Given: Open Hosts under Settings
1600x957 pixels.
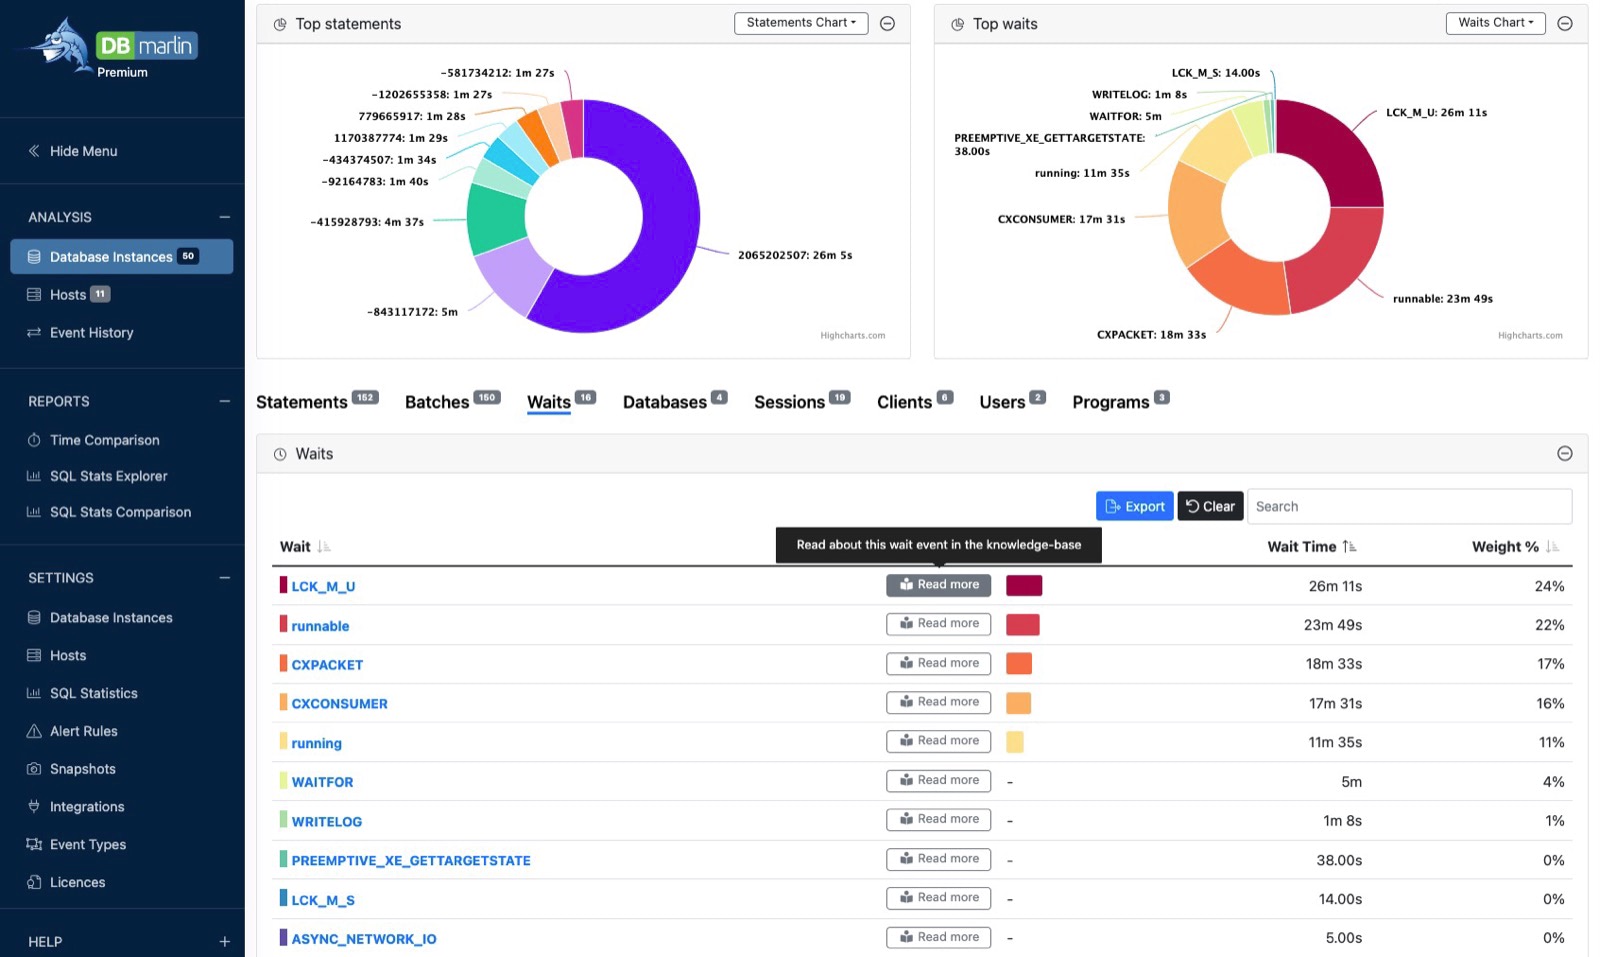Looking at the screenshot, I should coord(57,656).
